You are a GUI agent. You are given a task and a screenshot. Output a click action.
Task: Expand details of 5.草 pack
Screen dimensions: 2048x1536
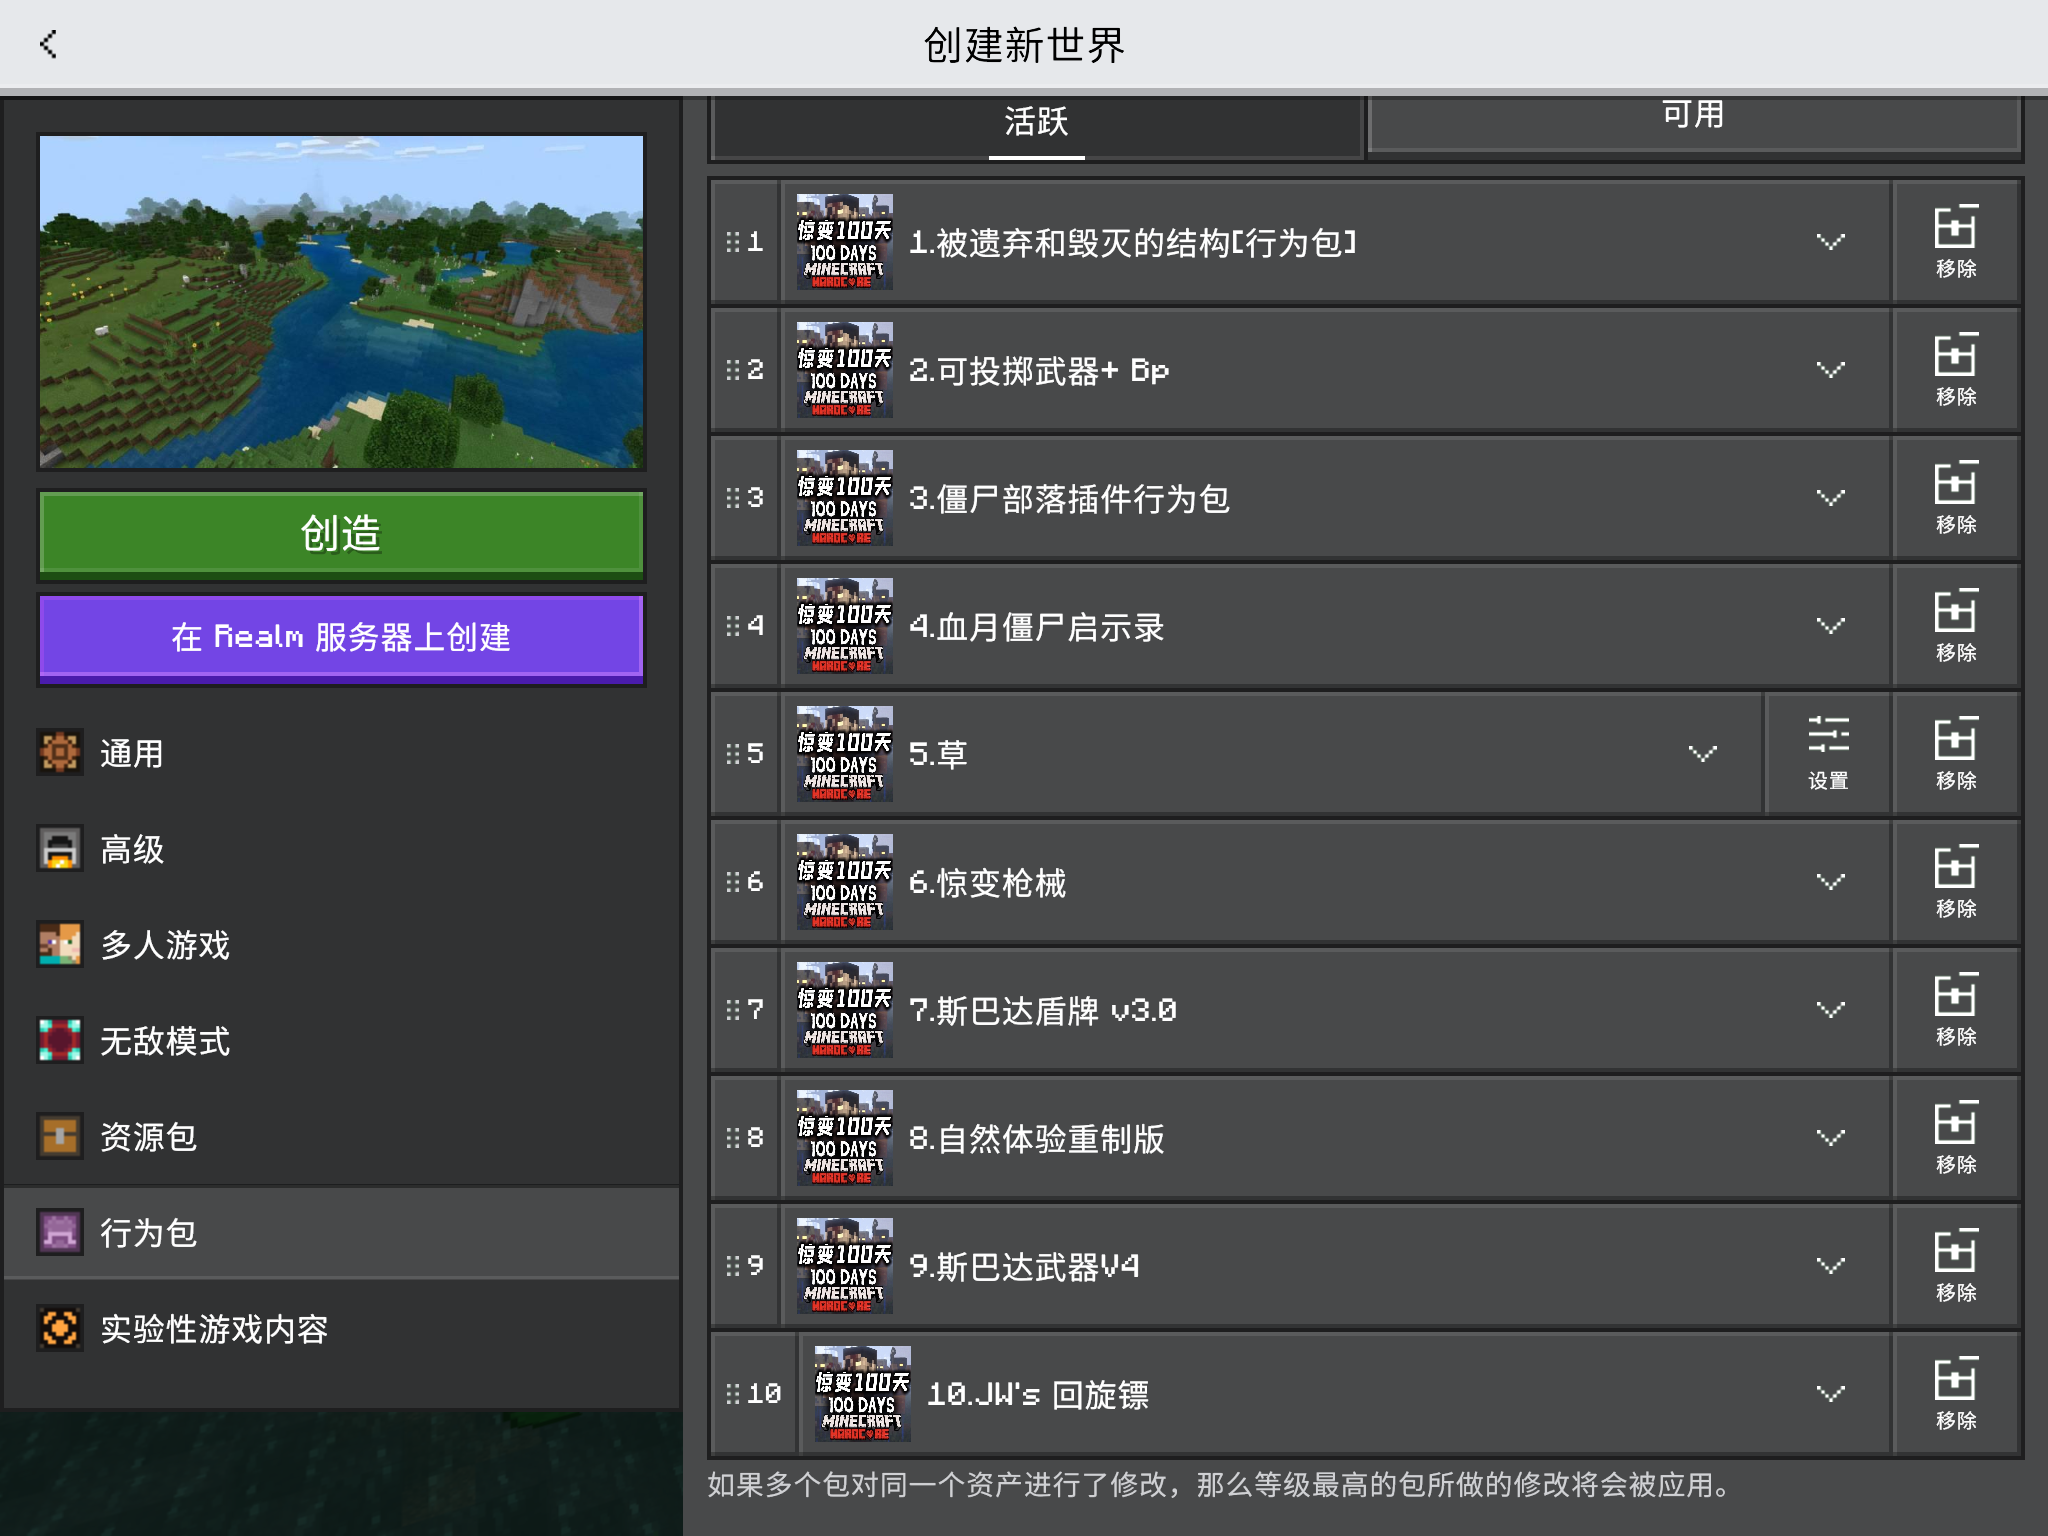coord(1702,754)
